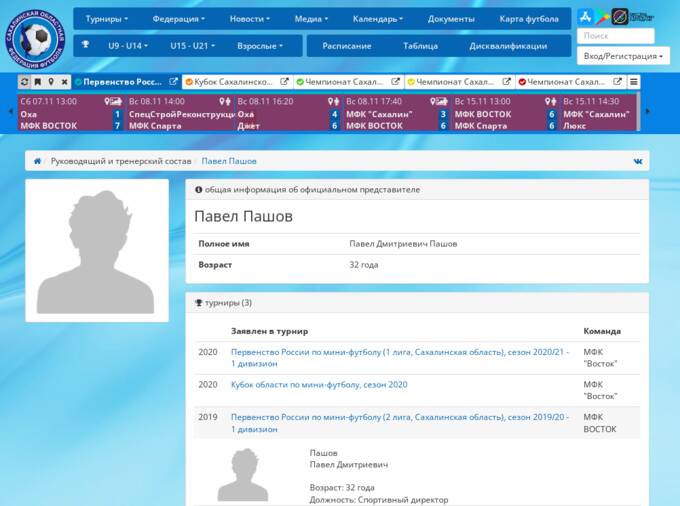
Task: Open the Документы menu item
Action: pyautogui.click(x=451, y=19)
